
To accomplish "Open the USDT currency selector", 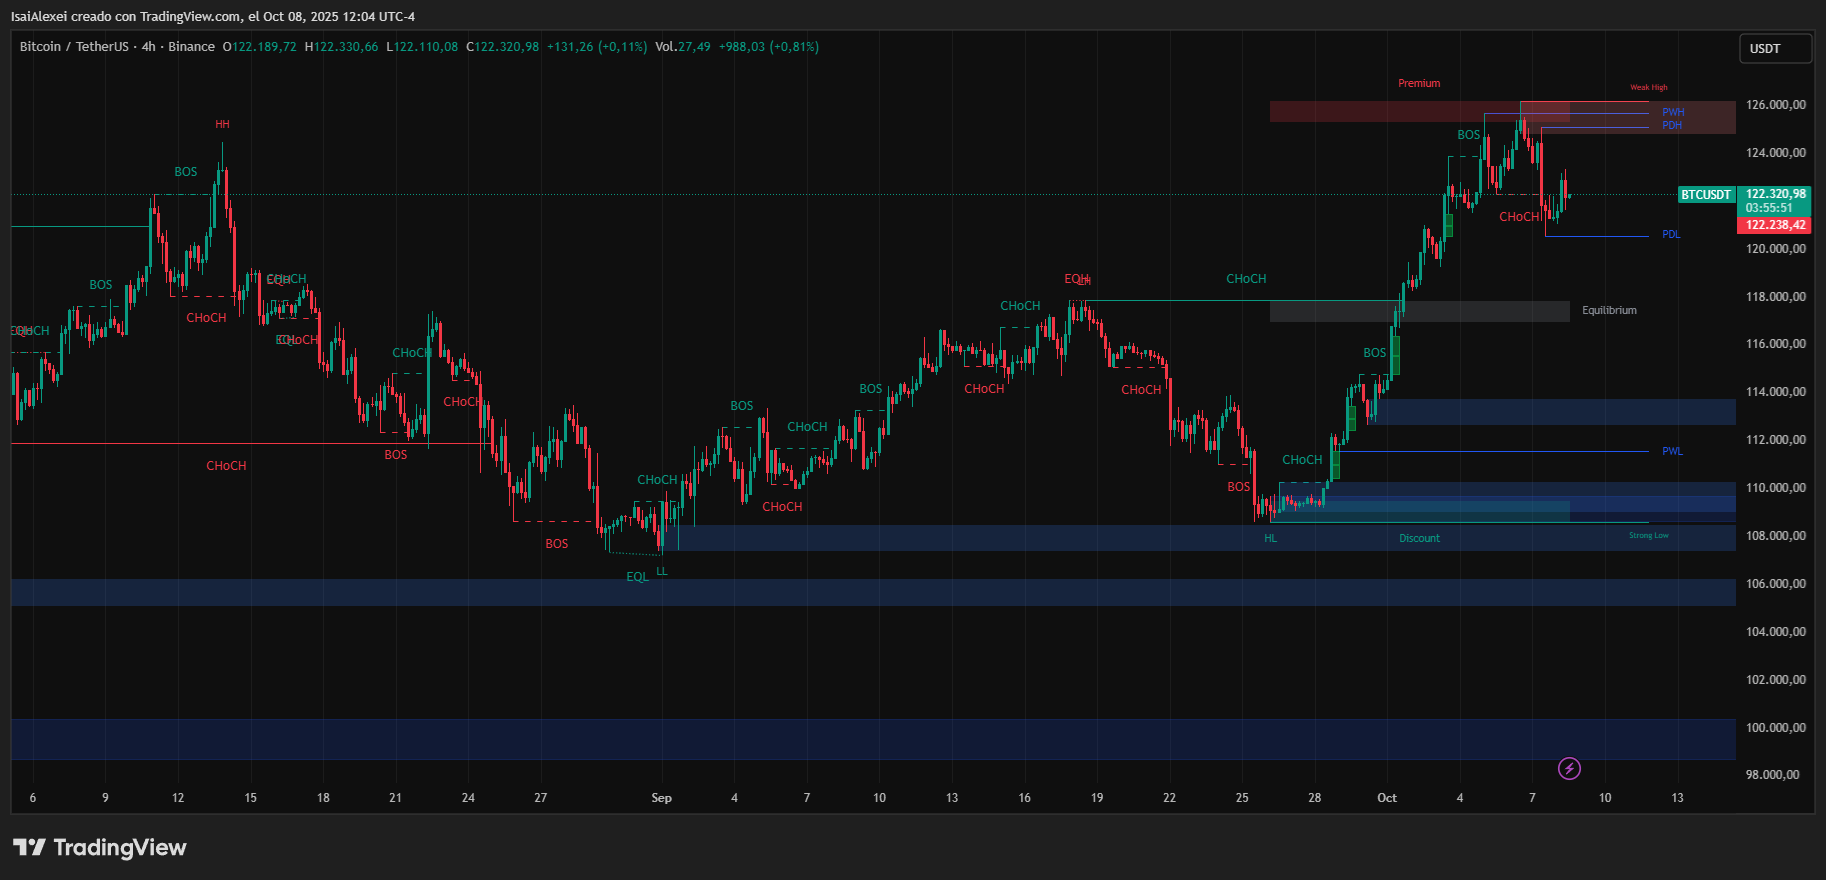I will tap(1775, 49).
